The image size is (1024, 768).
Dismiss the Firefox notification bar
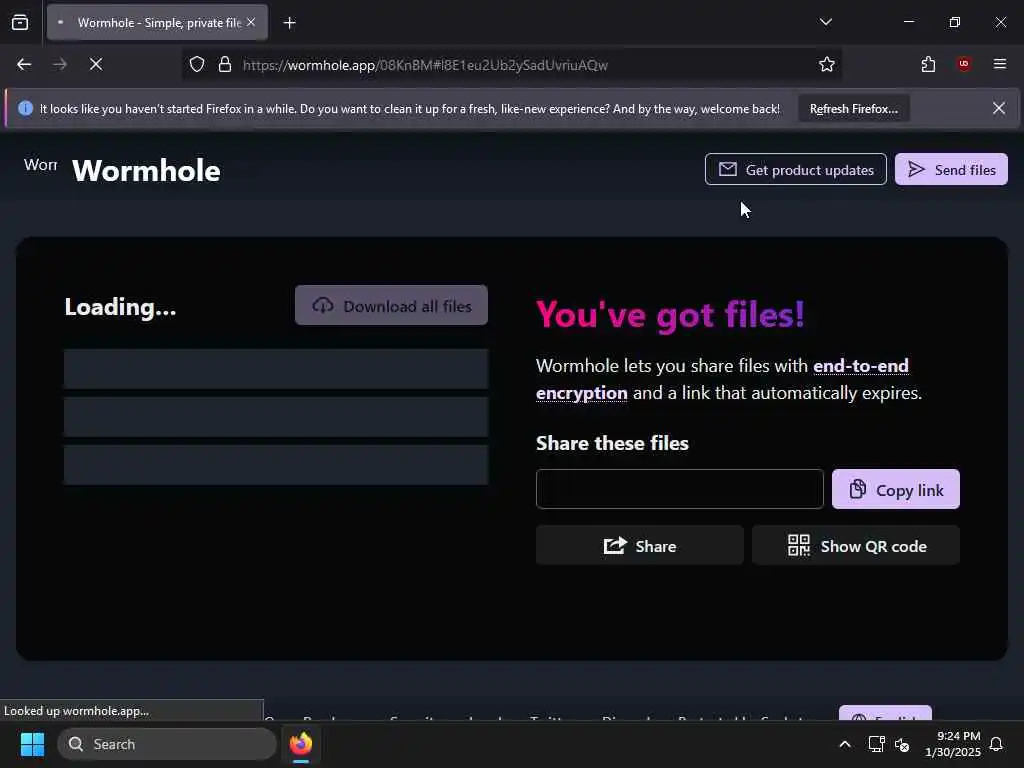(999, 108)
